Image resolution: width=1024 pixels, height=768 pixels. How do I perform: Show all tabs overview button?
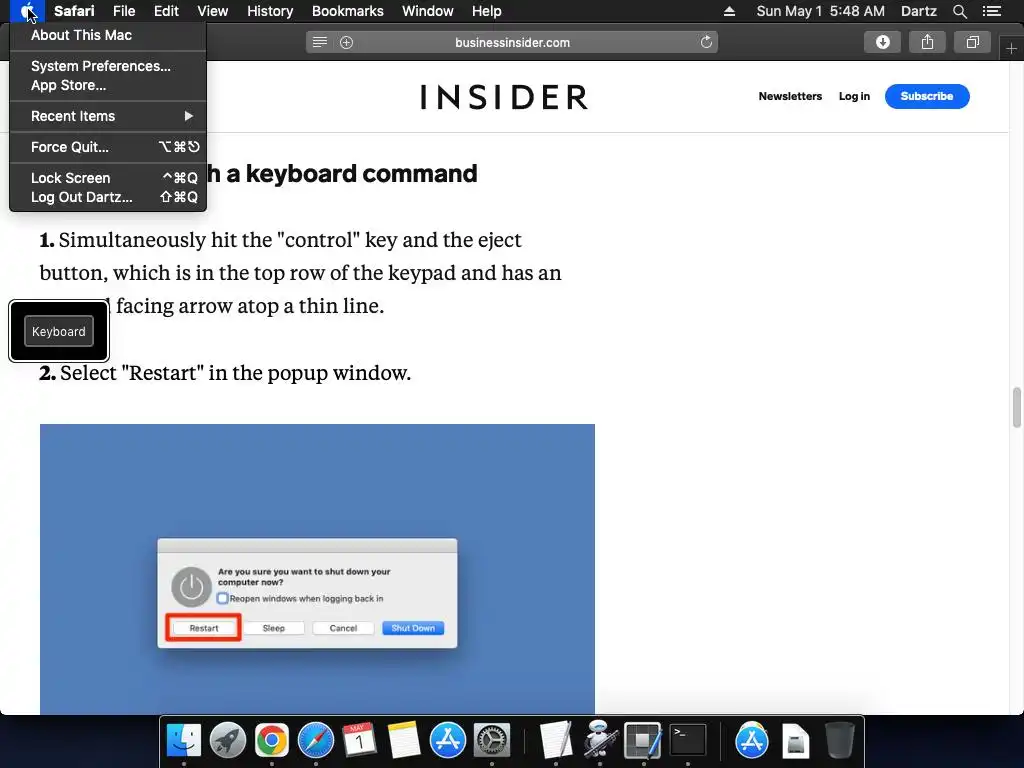click(972, 42)
